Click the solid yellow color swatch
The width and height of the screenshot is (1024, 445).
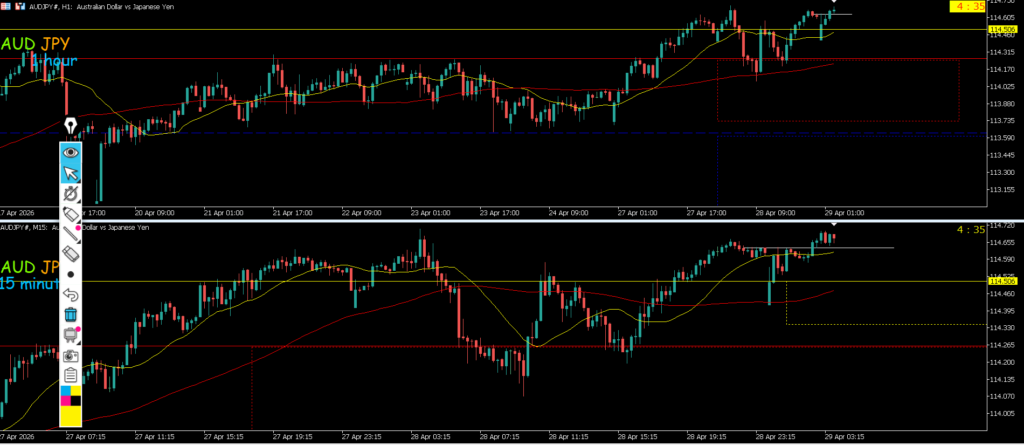coord(71,416)
